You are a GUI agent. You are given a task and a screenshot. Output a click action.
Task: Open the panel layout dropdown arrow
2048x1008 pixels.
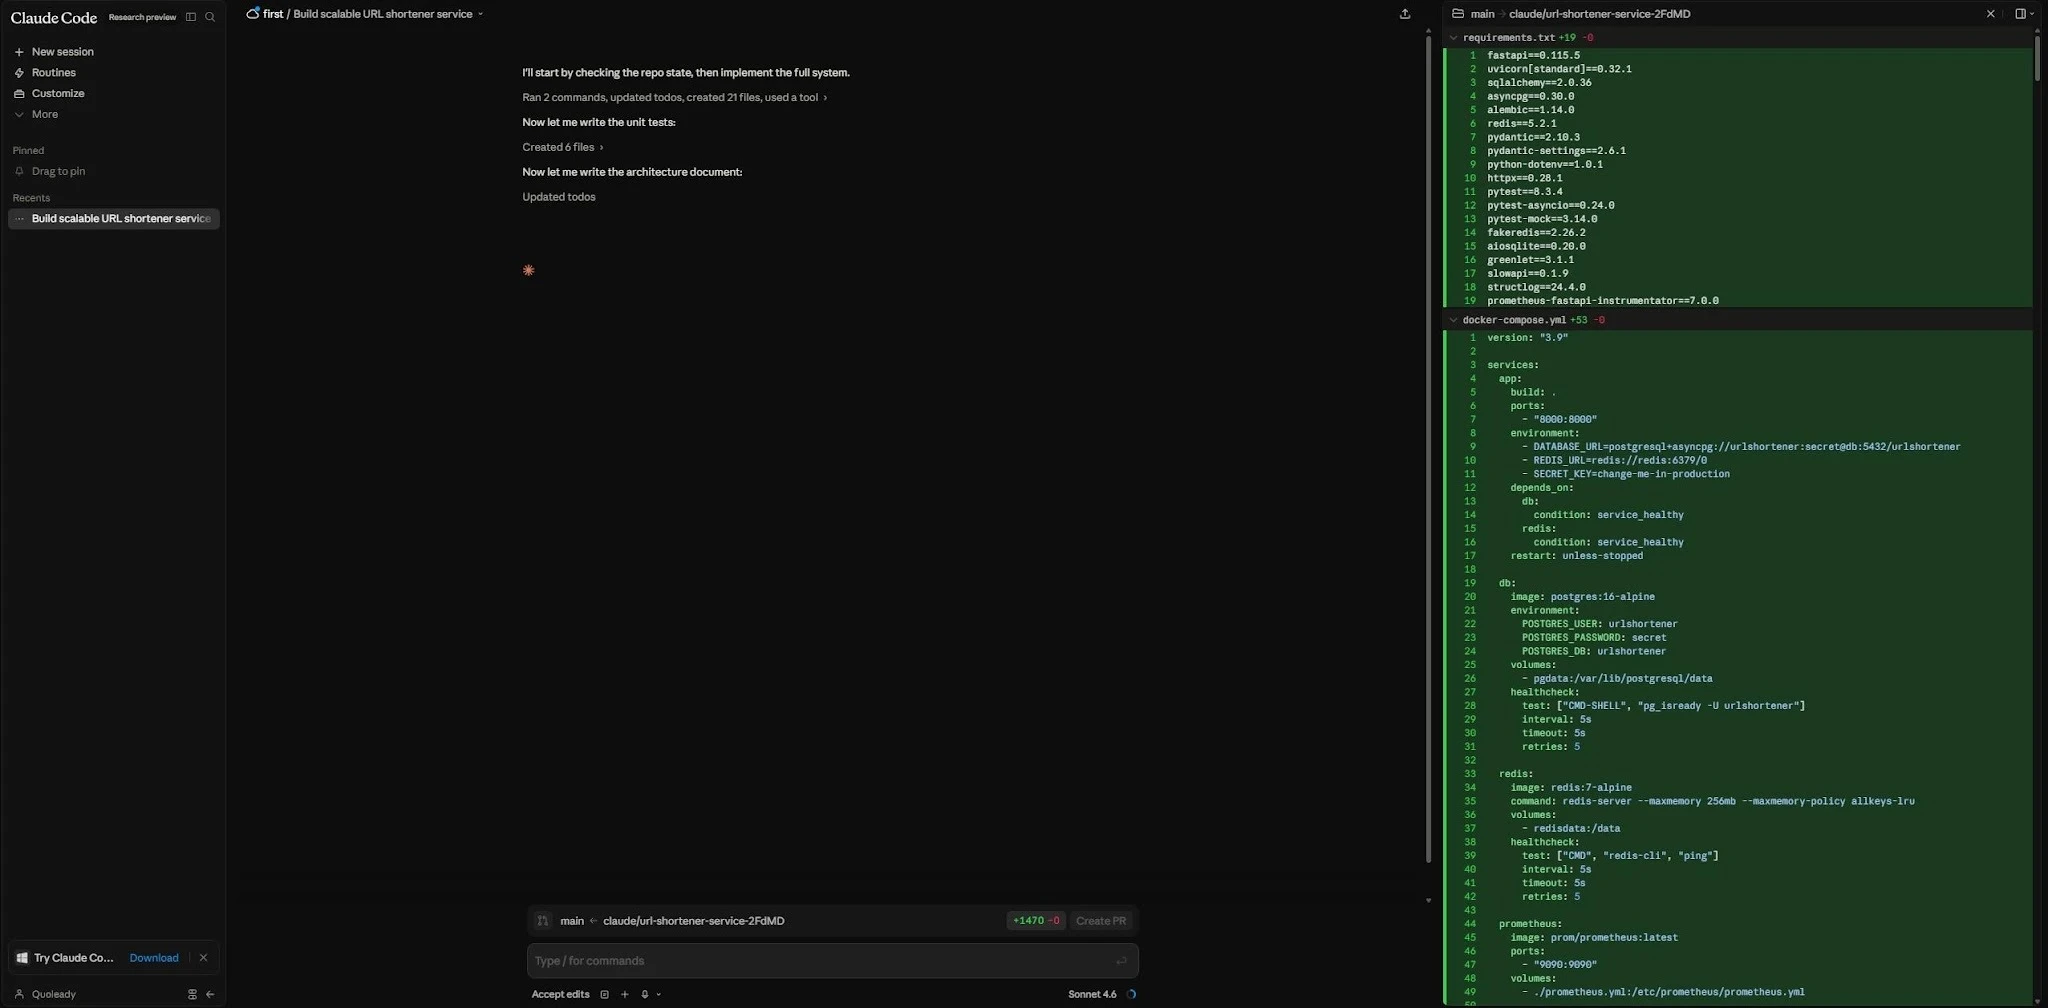pyautogui.click(x=2032, y=14)
